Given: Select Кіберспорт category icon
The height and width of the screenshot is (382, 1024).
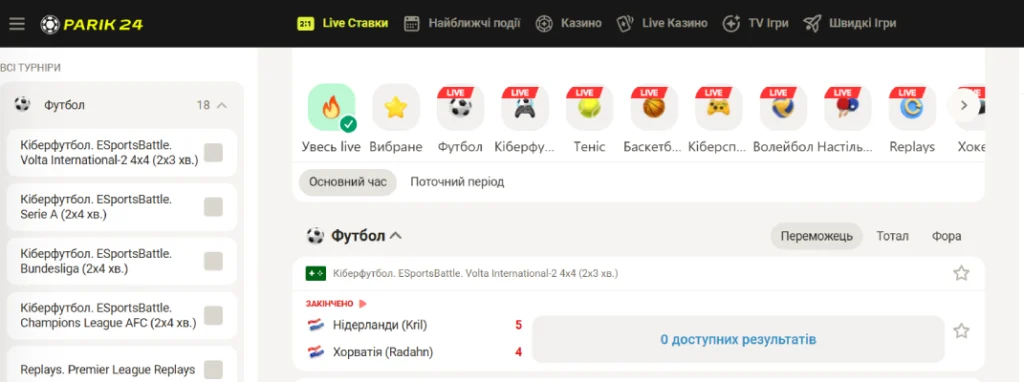Looking at the screenshot, I should click(718, 107).
